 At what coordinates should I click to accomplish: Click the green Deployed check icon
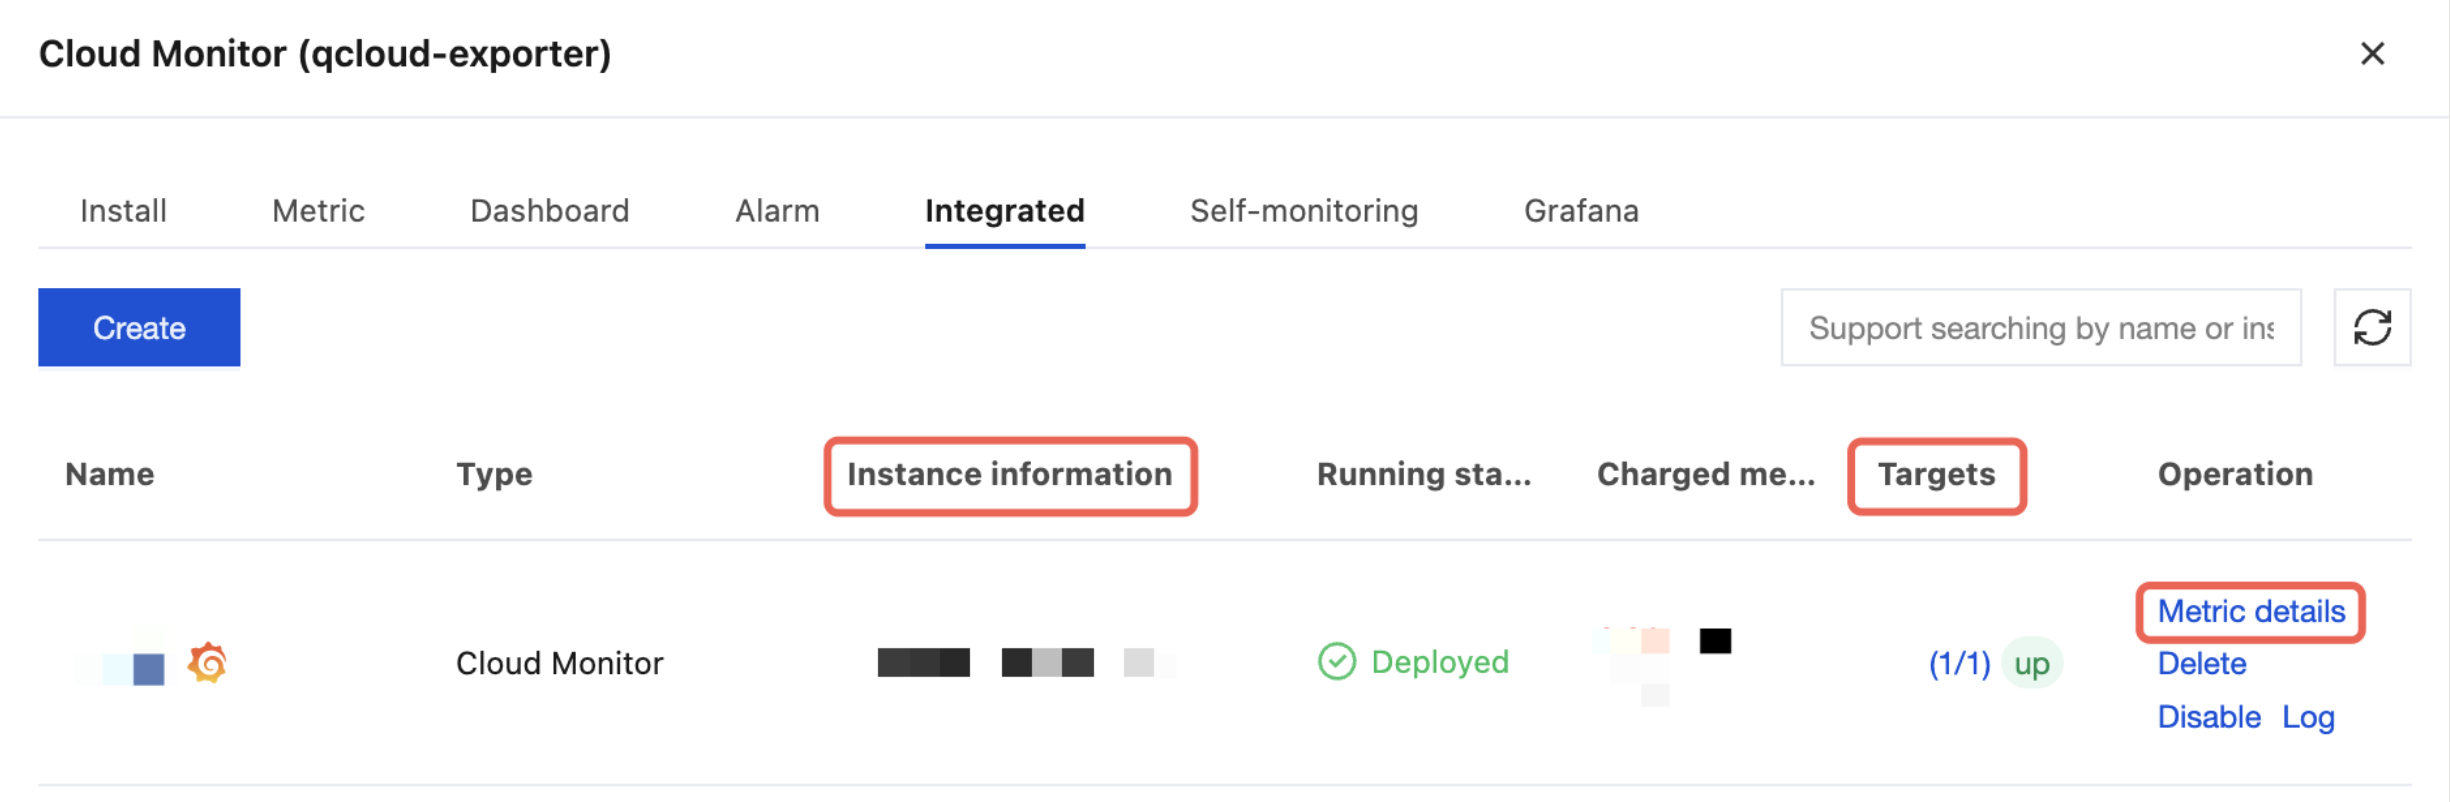(x=1336, y=662)
